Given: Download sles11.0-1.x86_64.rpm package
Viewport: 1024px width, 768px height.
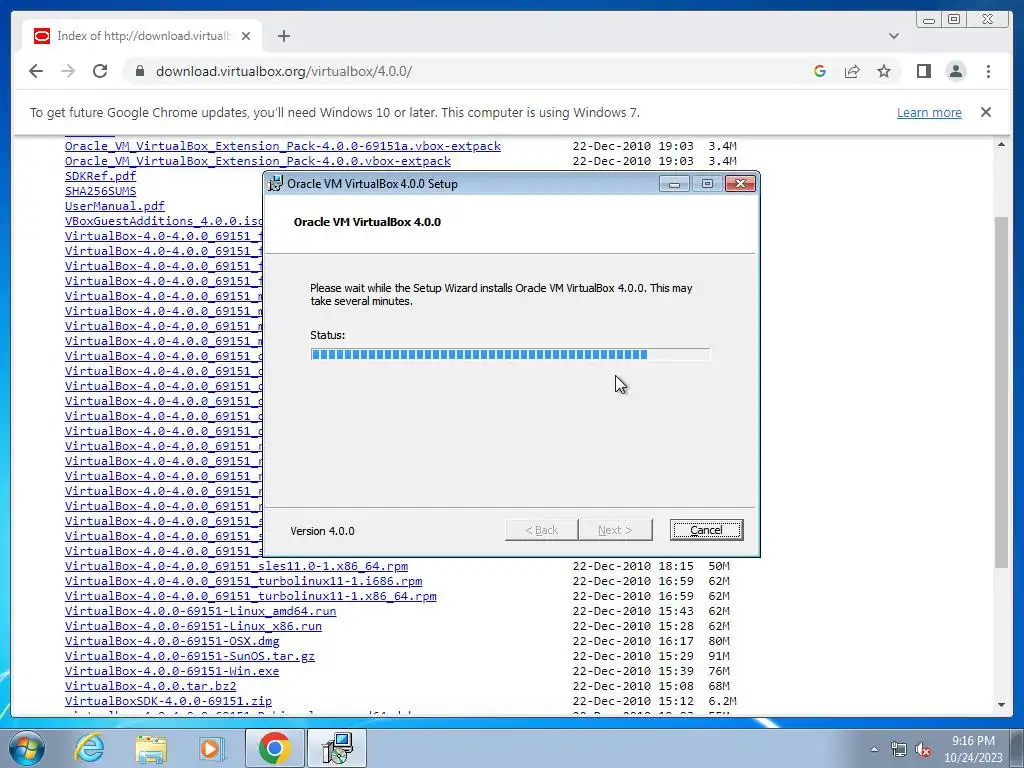Looking at the screenshot, I should tap(236, 566).
